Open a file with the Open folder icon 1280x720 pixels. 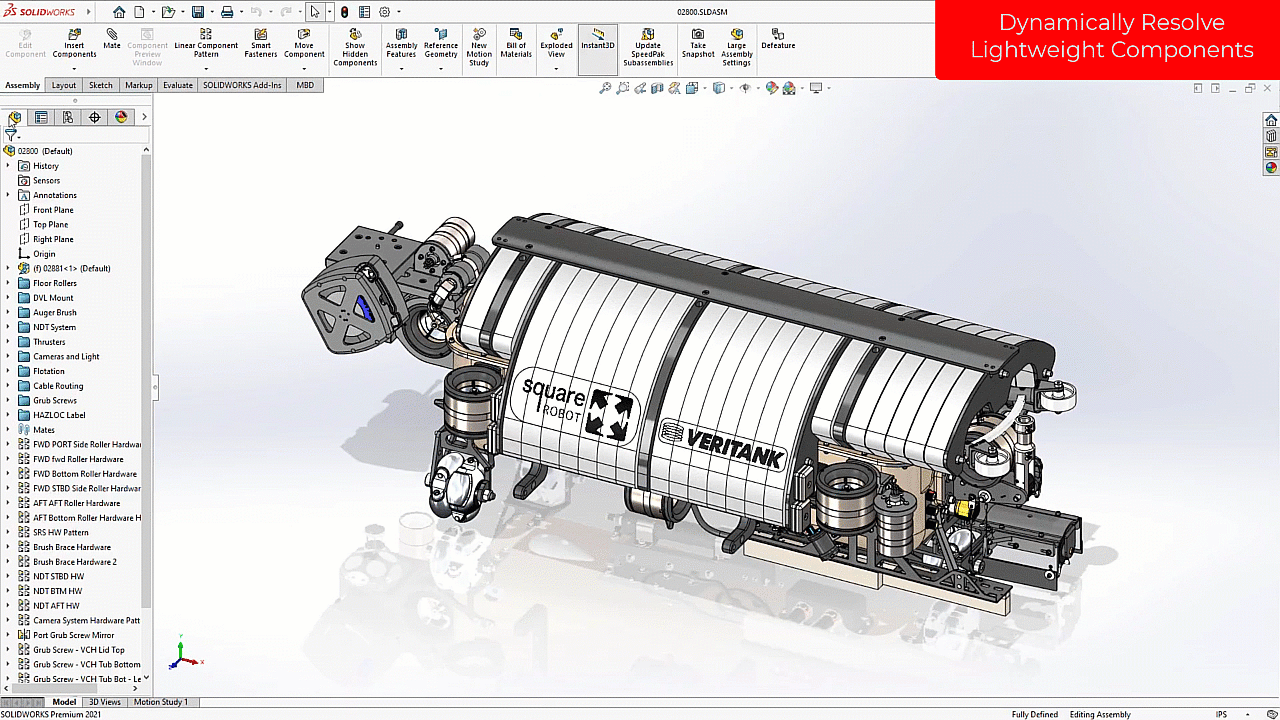coord(169,12)
